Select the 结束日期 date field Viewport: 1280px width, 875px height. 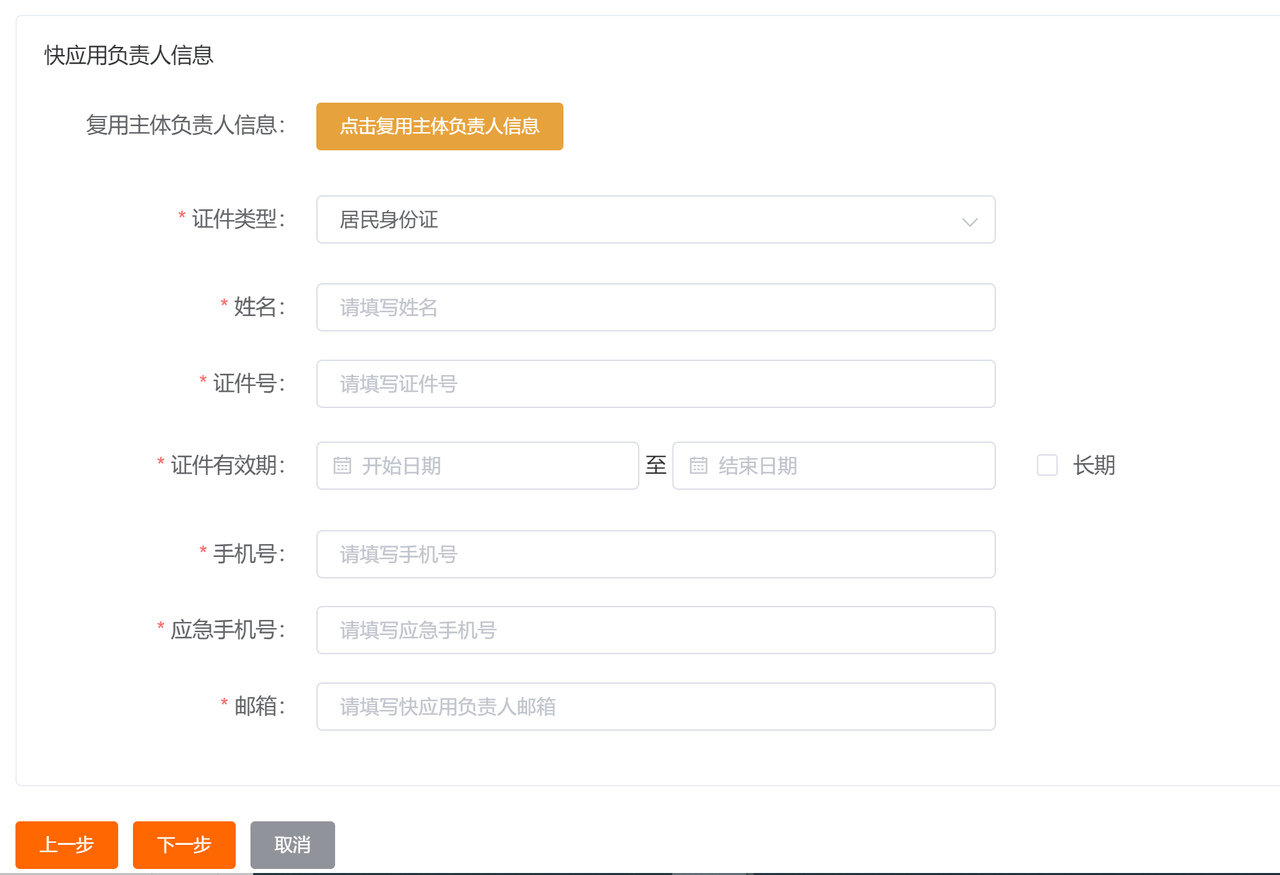834,466
